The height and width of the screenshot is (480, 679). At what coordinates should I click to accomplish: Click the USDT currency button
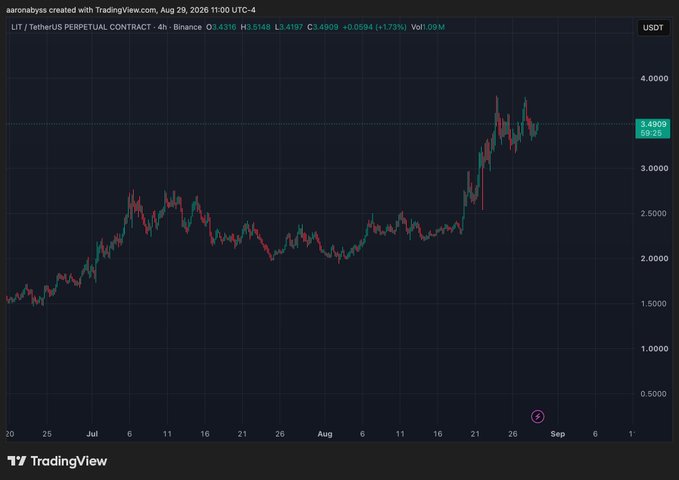tap(653, 28)
